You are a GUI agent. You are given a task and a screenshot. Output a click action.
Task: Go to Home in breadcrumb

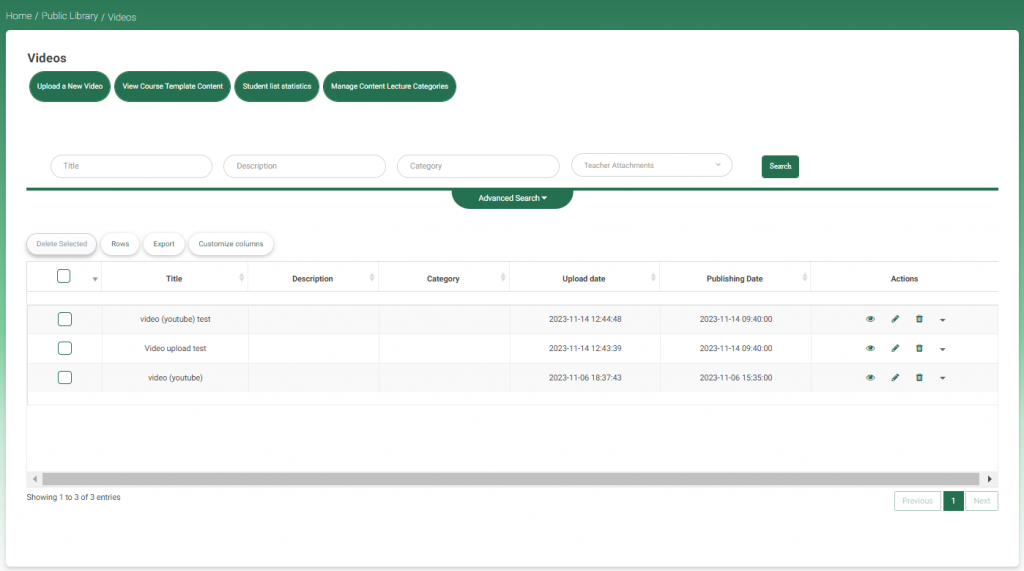(19, 16)
